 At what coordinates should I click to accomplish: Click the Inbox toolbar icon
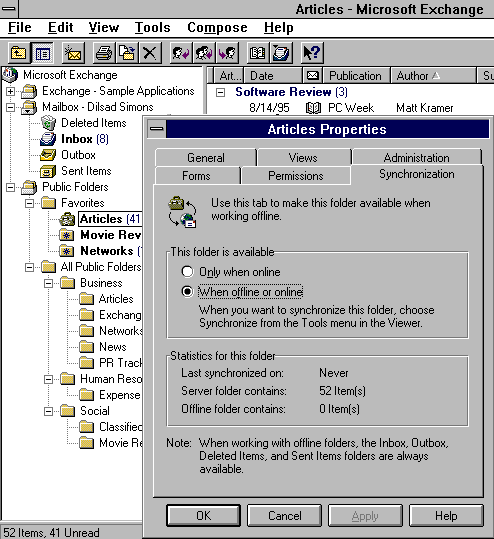click(281, 53)
